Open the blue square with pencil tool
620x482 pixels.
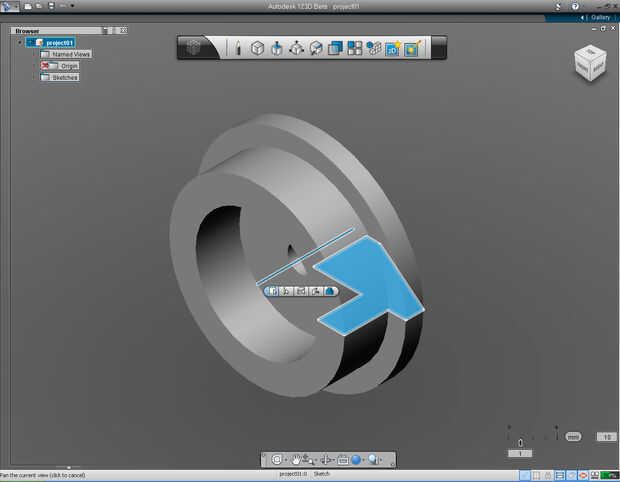tap(412, 48)
